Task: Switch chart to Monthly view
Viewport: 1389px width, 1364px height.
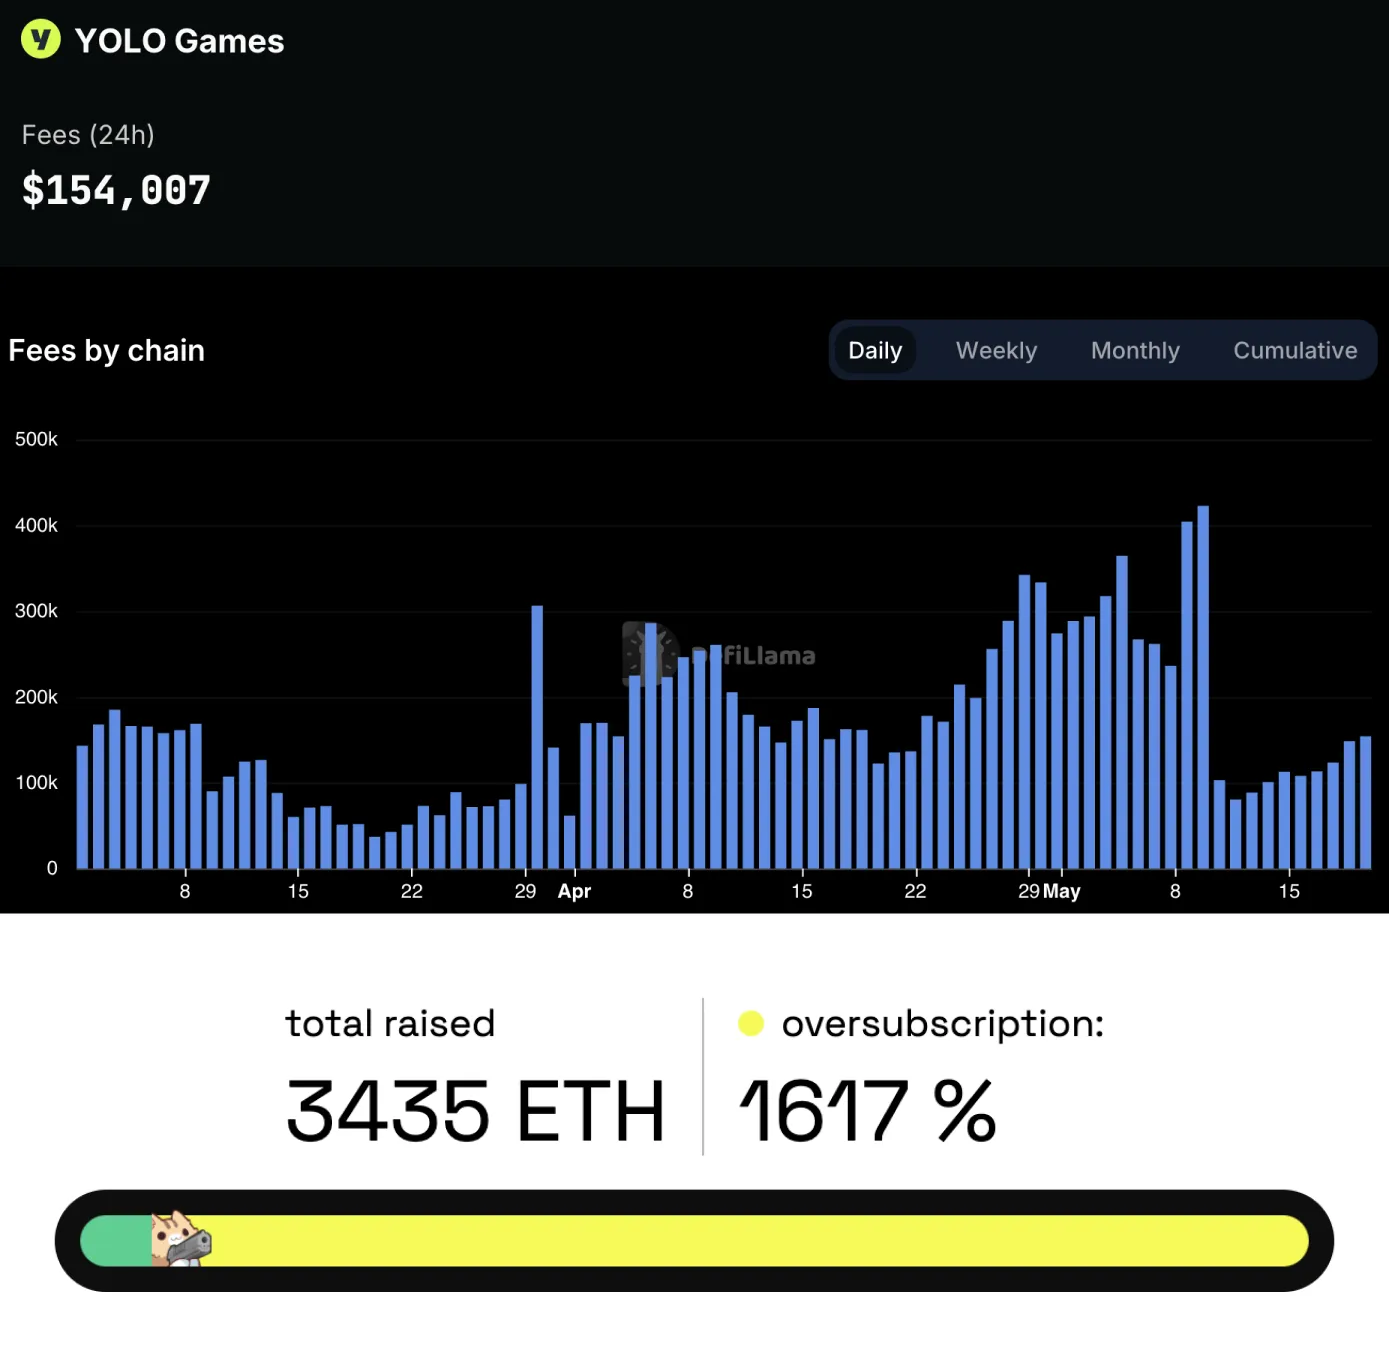Action: (1135, 350)
